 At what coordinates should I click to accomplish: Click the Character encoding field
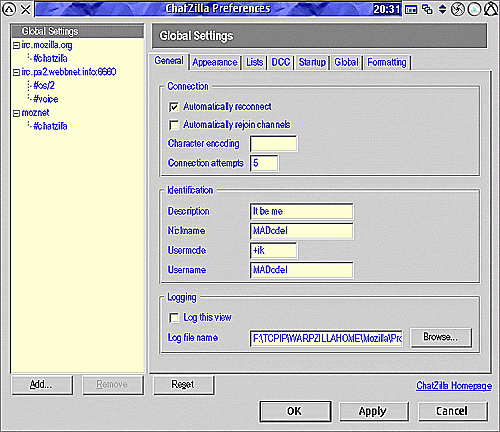pyautogui.click(x=274, y=144)
